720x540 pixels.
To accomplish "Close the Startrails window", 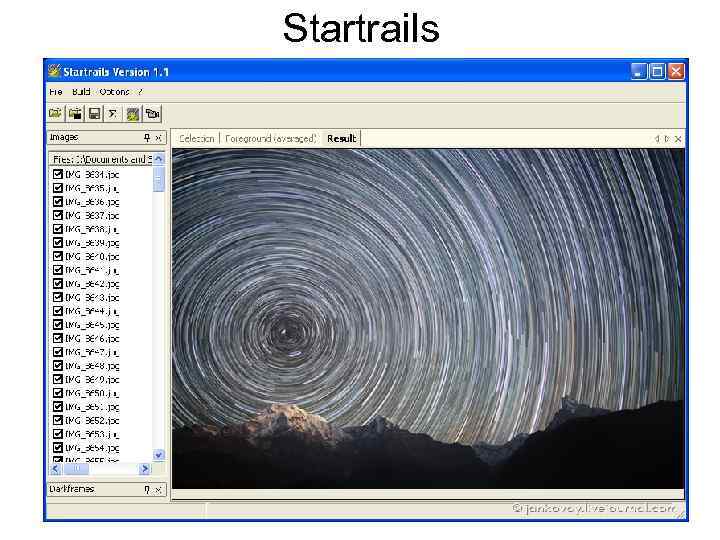I will (676, 72).
